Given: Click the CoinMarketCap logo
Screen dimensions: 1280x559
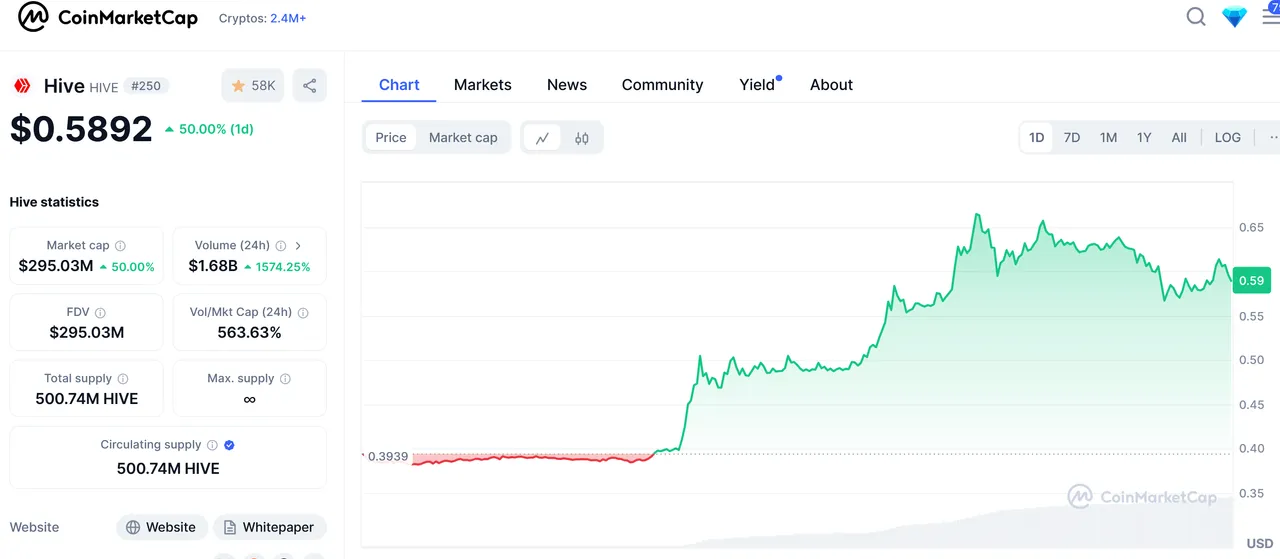Looking at the screenshot, I should point(108,17).
